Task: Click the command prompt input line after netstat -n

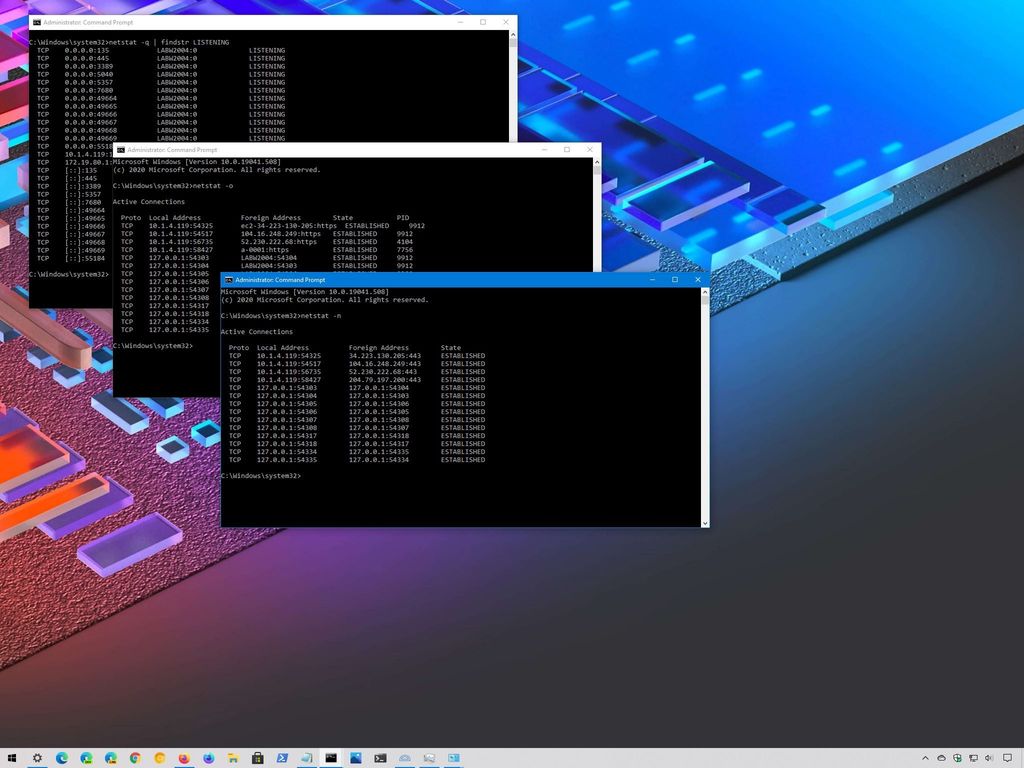Action: point(310,475)
